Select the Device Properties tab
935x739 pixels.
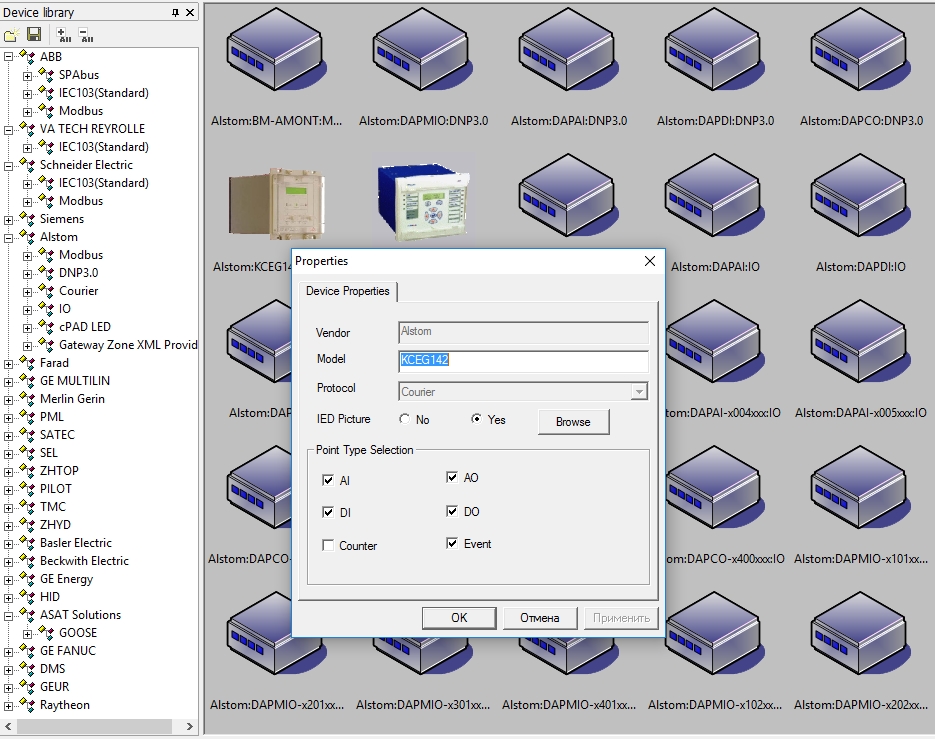[x=347, y=291]
